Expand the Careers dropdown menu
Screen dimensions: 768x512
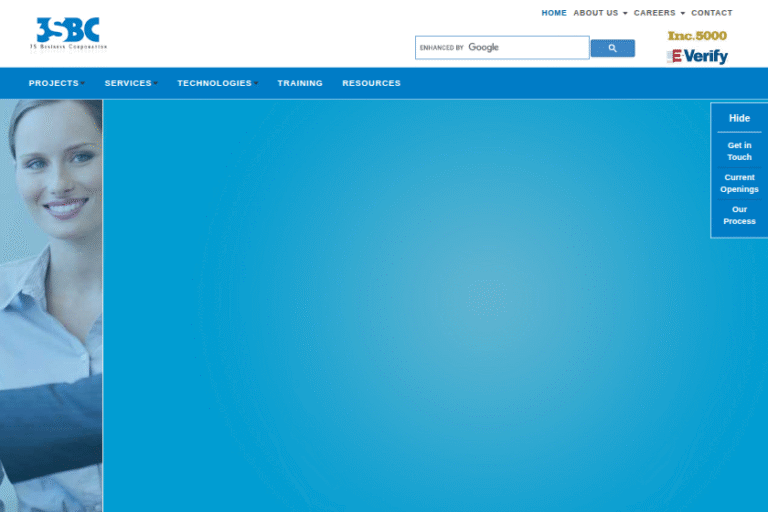click(659, 13)
